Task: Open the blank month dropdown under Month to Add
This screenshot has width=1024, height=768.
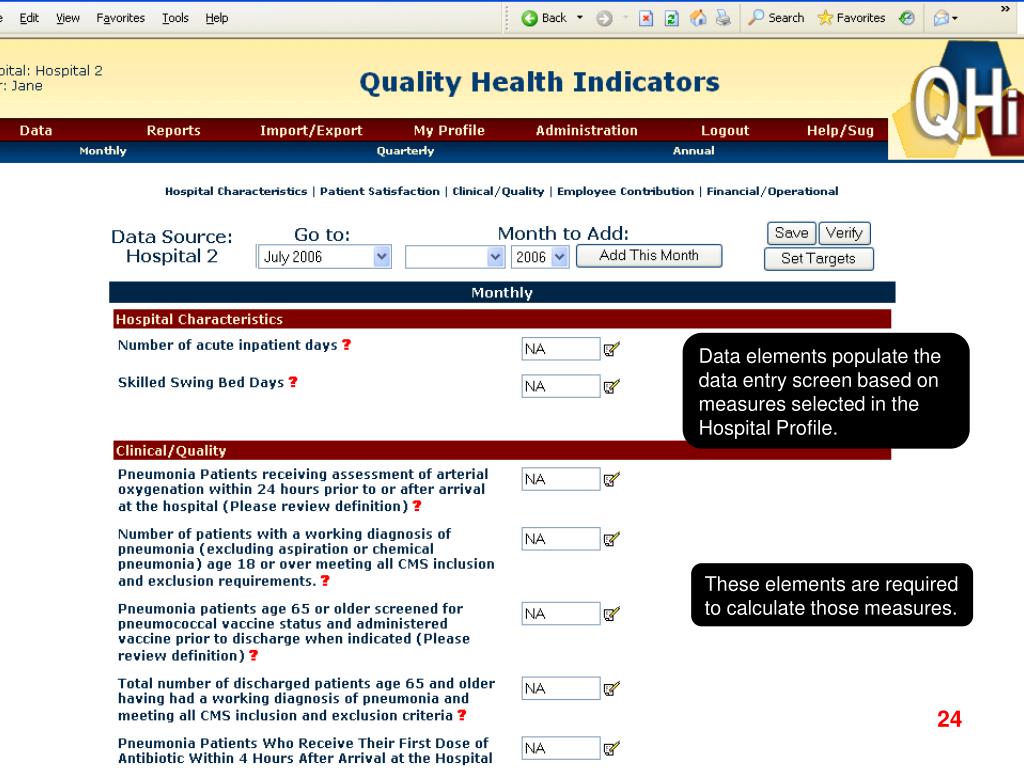Action: [x=455, y=257]
